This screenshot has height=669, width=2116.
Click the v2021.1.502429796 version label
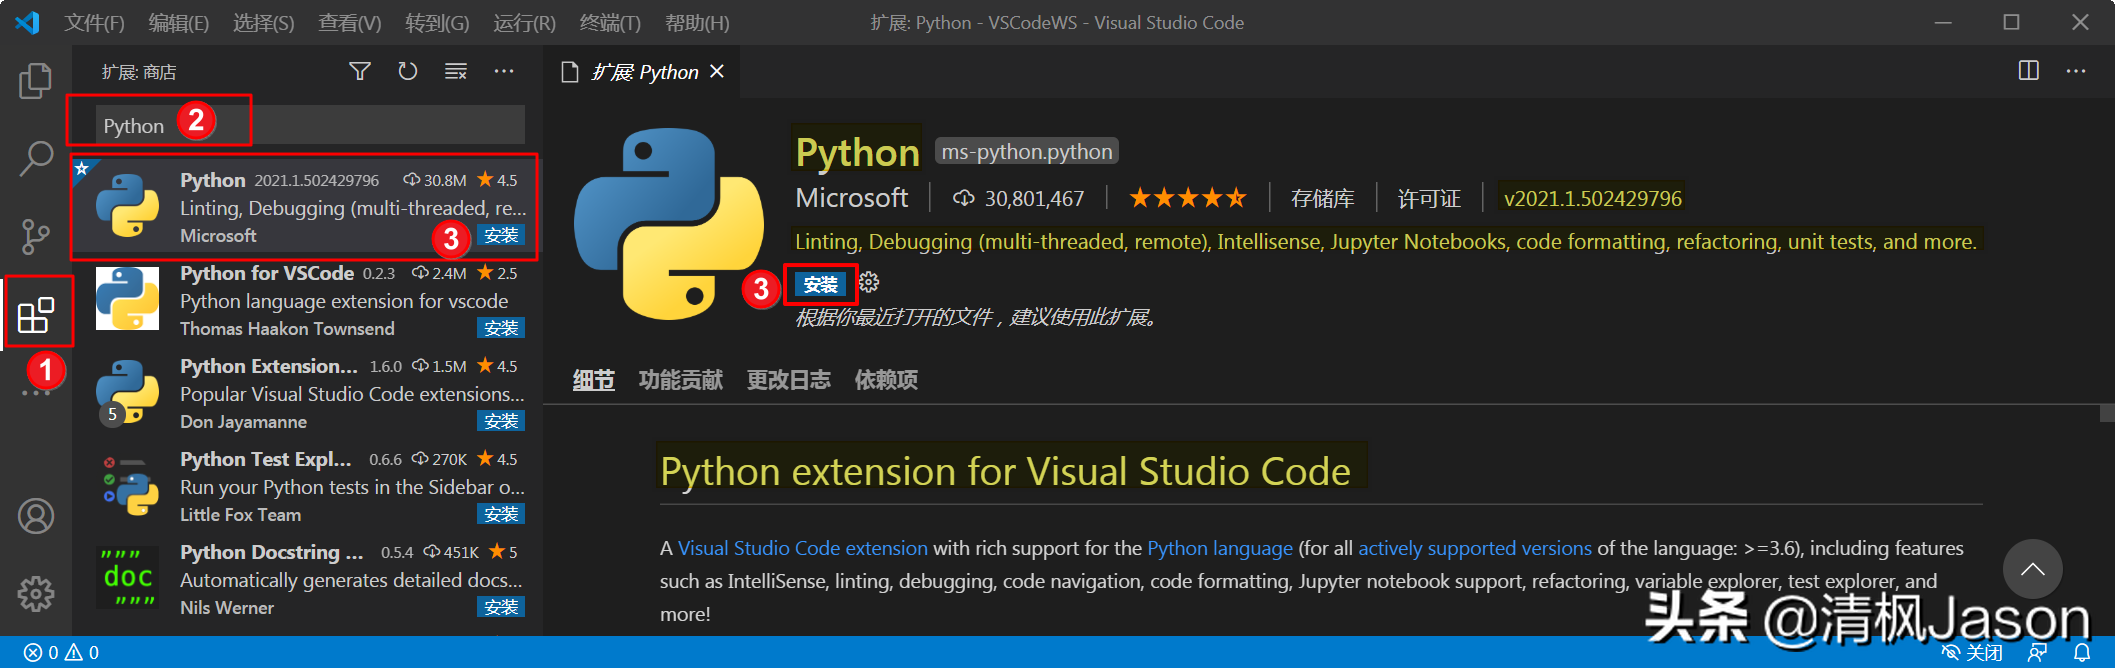tap(1593, 199)
